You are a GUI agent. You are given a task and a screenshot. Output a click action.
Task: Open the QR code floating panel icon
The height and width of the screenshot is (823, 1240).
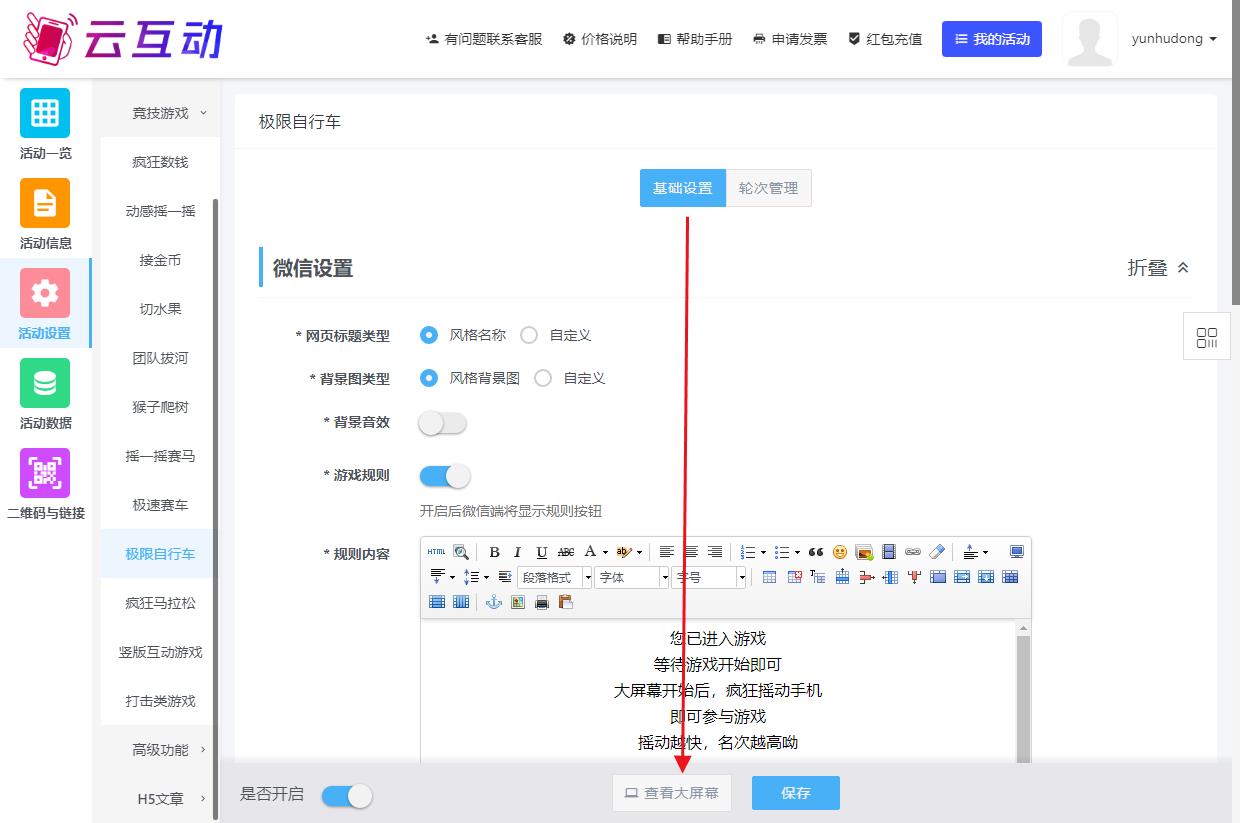tap(1206, 337)
